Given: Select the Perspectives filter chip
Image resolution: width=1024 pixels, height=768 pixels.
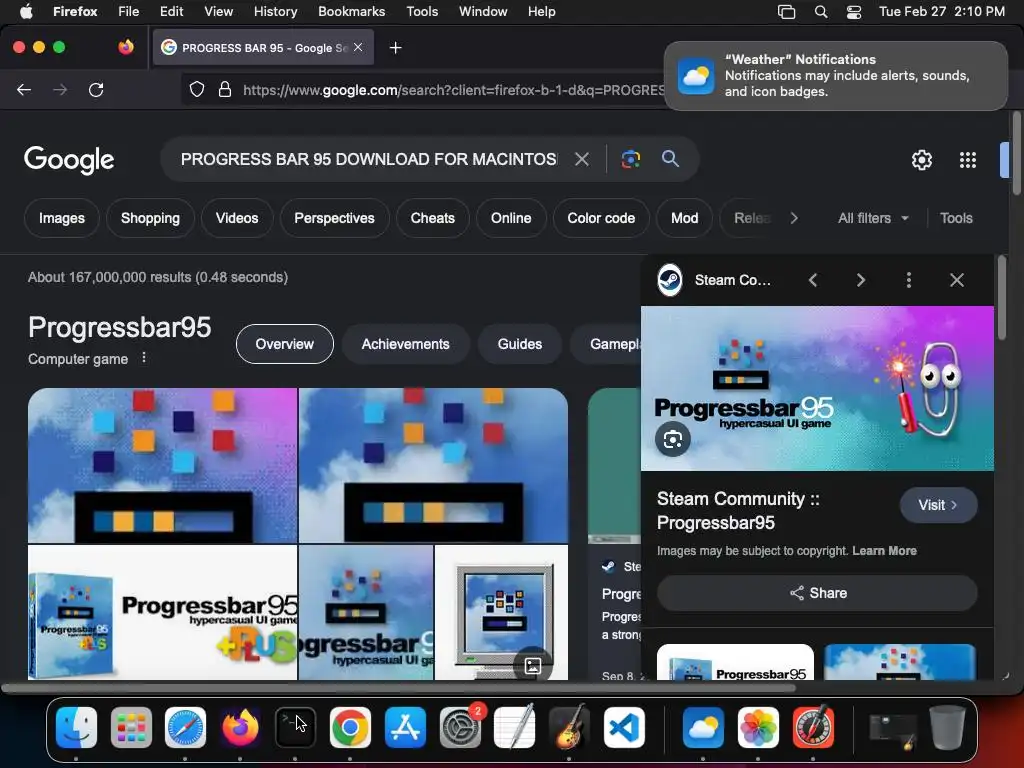Looking at the screenshot, I should (x=334, y=218).
